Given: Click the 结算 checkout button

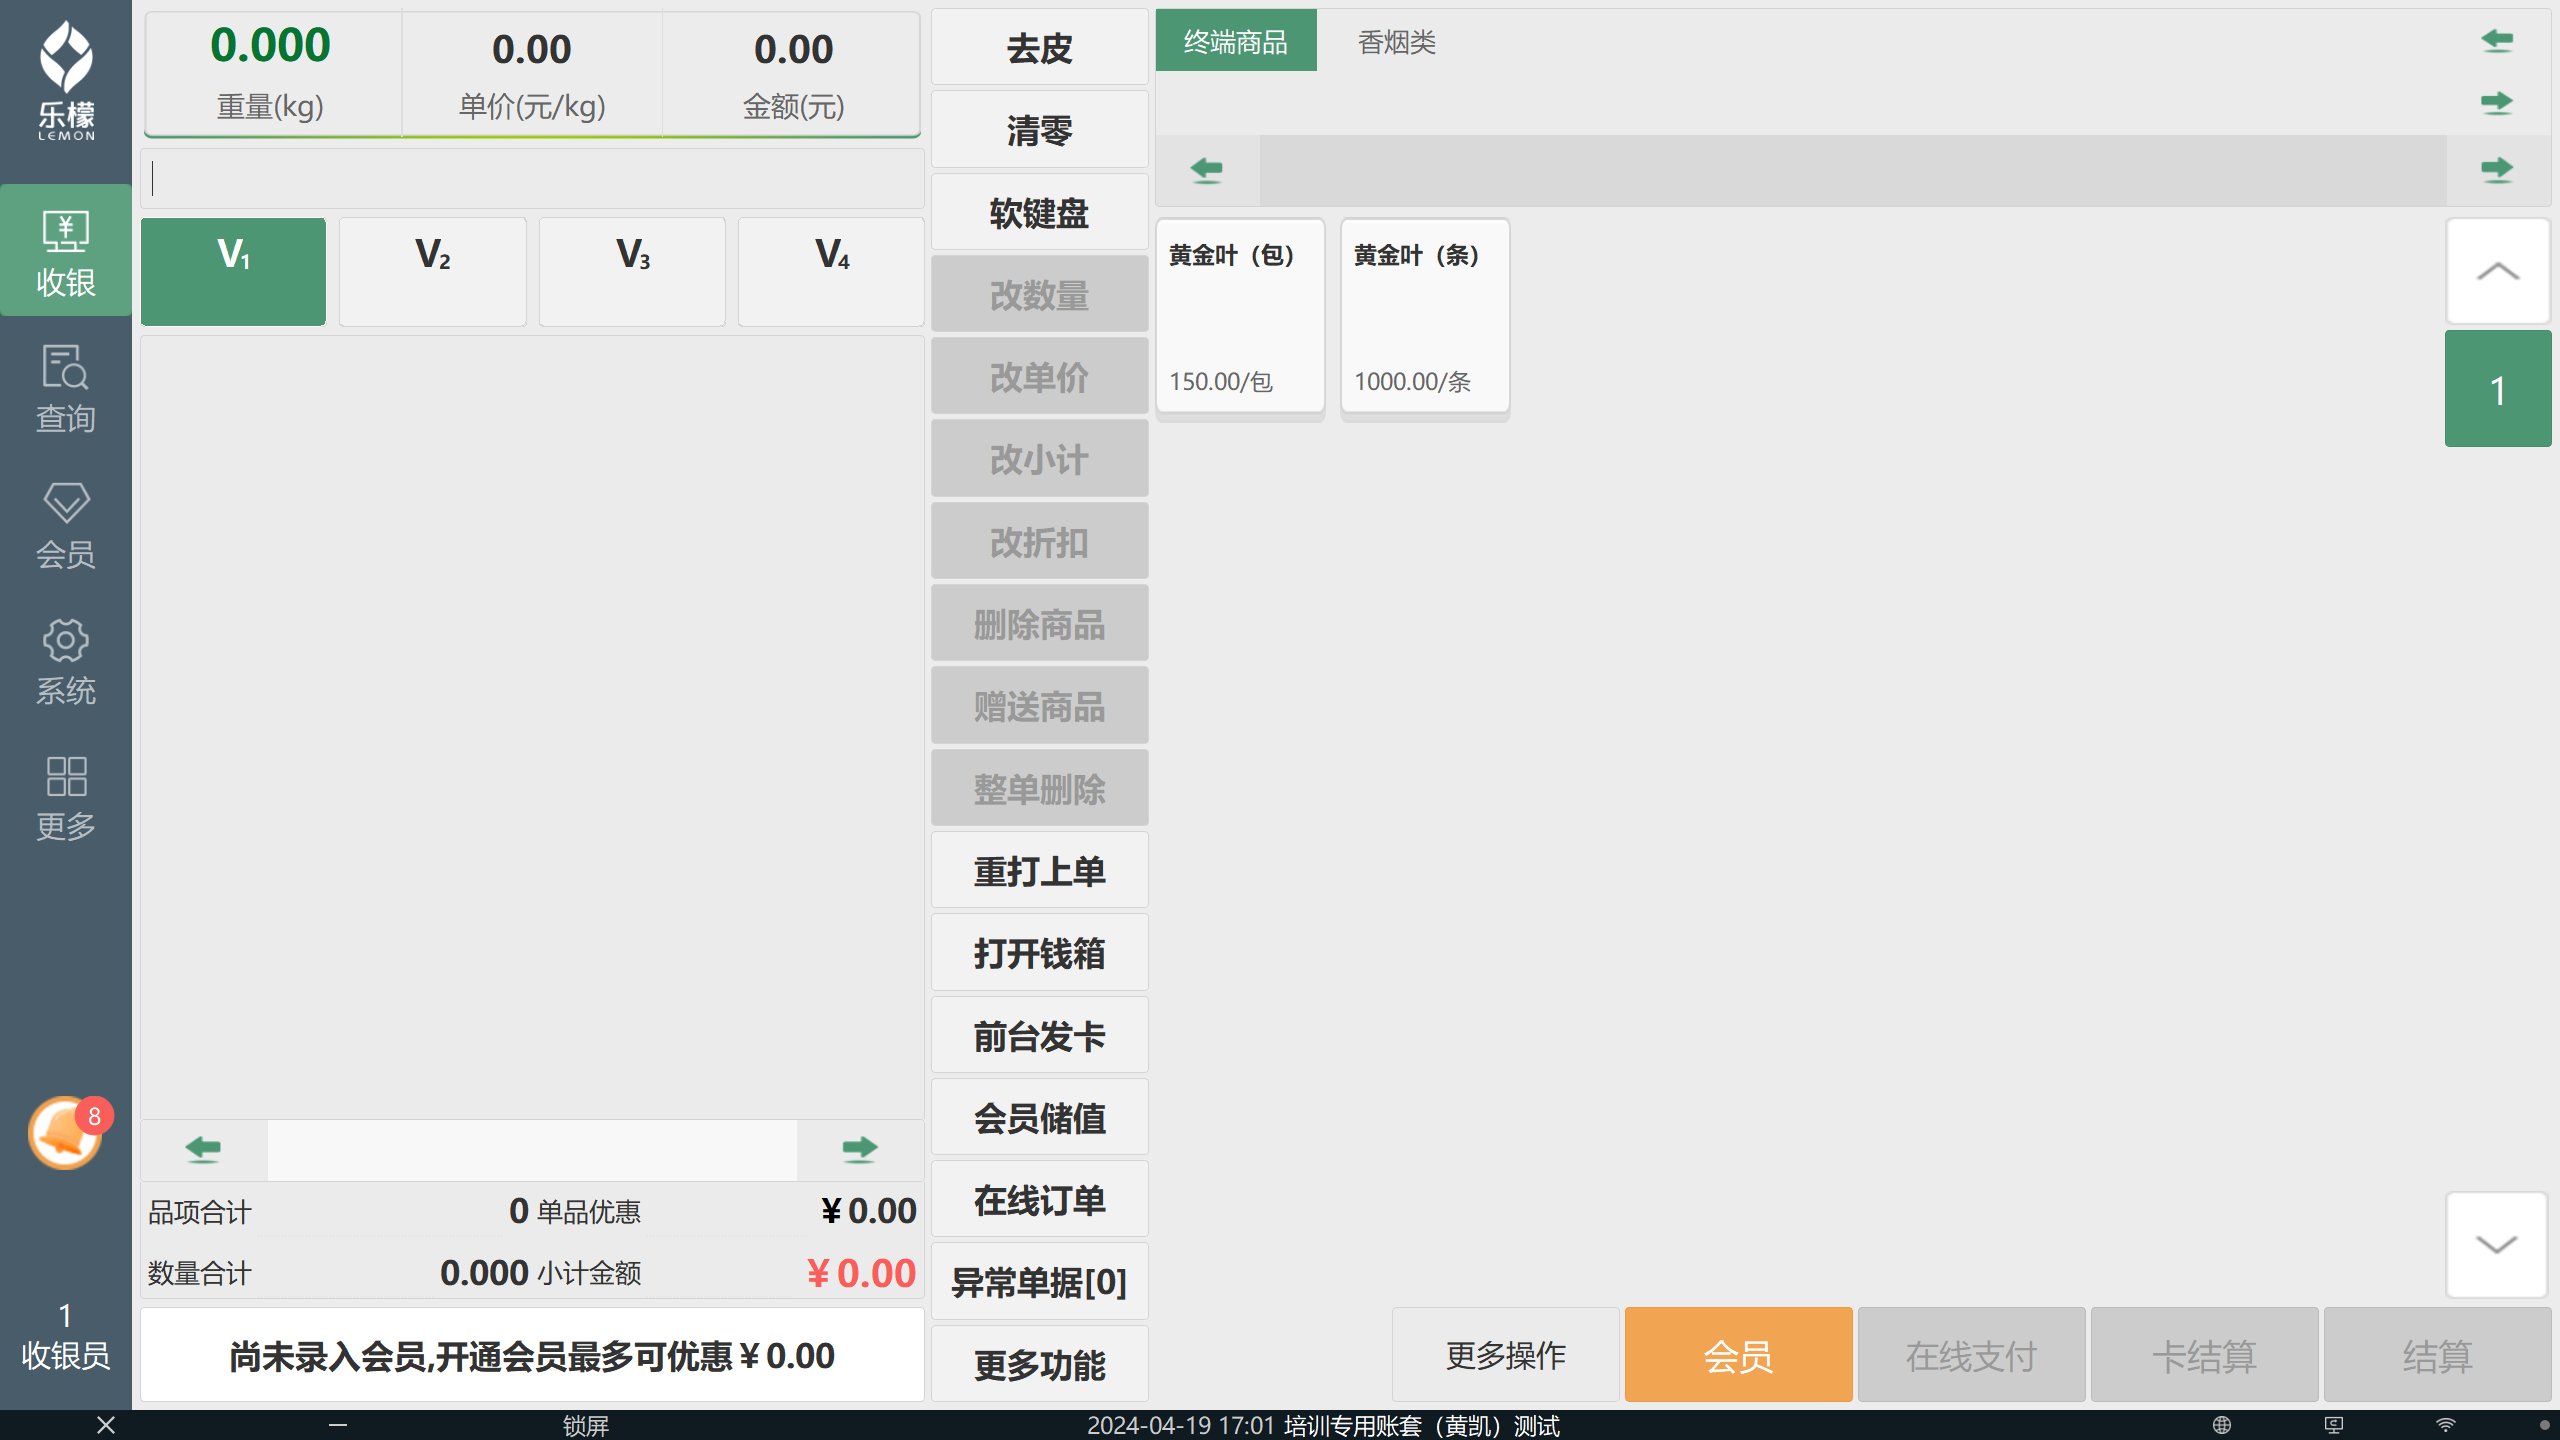Looking at the screenshot, I should pyautogui.click(x=2438, y=1355).
